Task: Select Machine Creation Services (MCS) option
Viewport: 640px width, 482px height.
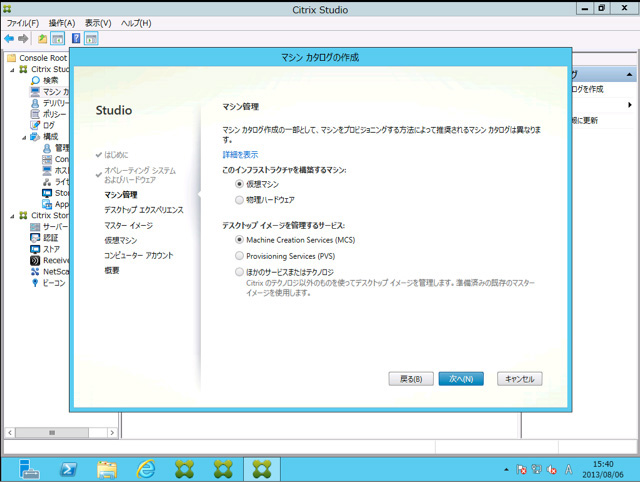Action: [x=239, y=240]
